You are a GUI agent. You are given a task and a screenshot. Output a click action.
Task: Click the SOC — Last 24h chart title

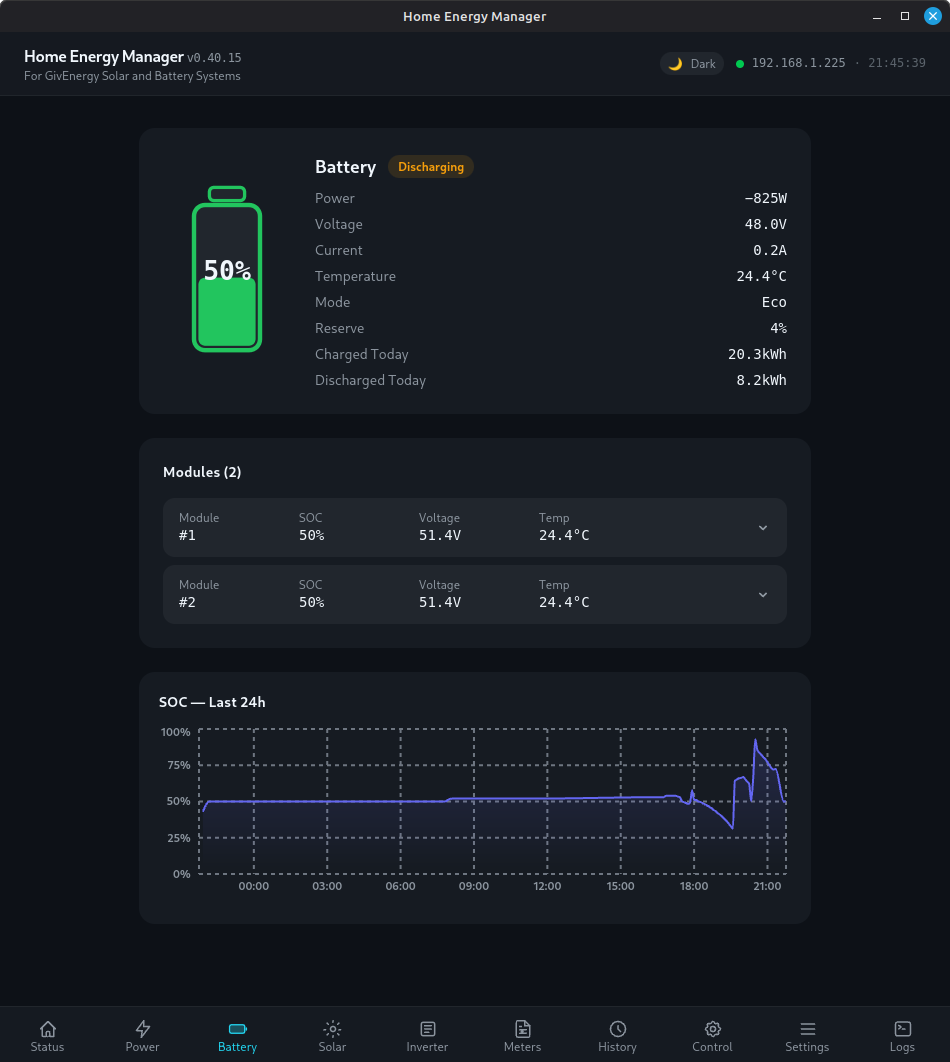(212, 702)
